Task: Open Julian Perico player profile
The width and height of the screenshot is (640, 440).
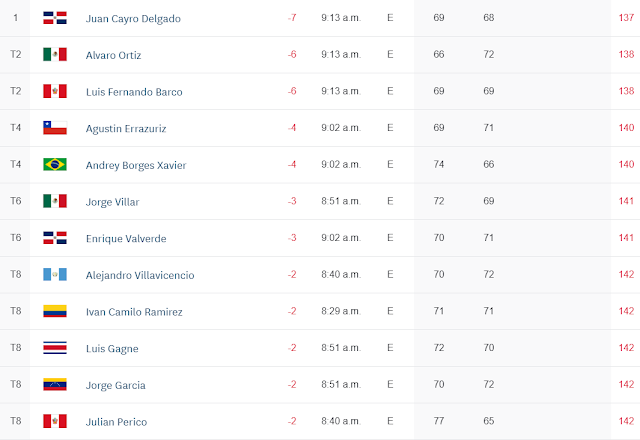Action: click(116, 422)
